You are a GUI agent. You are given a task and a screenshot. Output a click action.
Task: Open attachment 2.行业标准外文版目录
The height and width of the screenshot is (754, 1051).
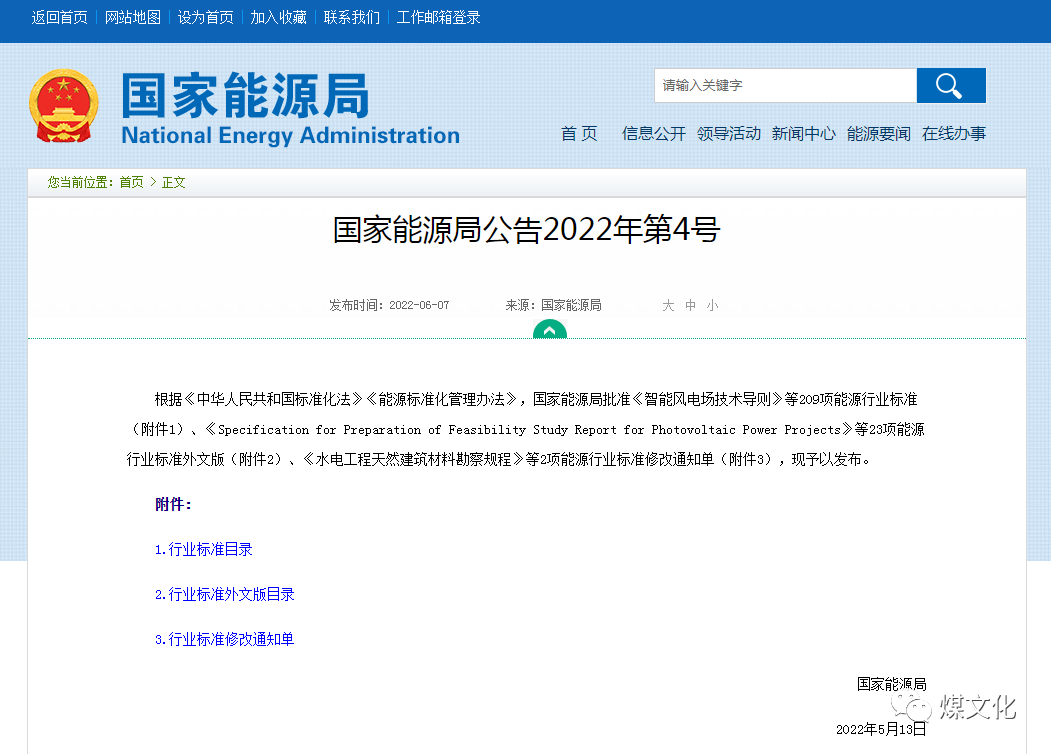(x=223, y=594)
